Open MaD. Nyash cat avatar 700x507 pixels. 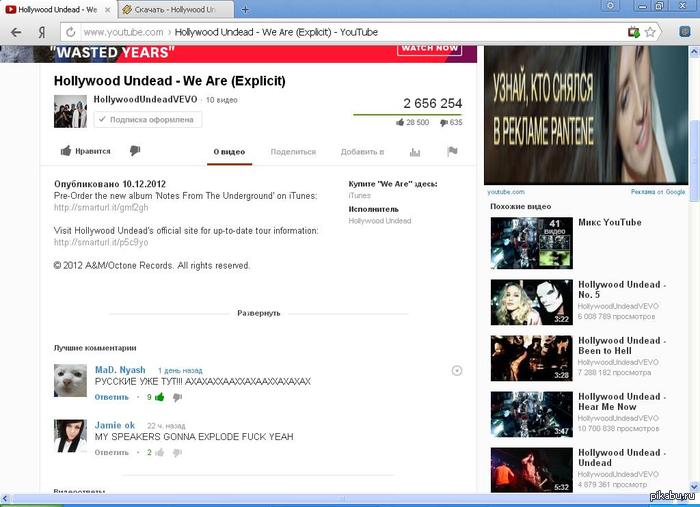pos(71,380)
